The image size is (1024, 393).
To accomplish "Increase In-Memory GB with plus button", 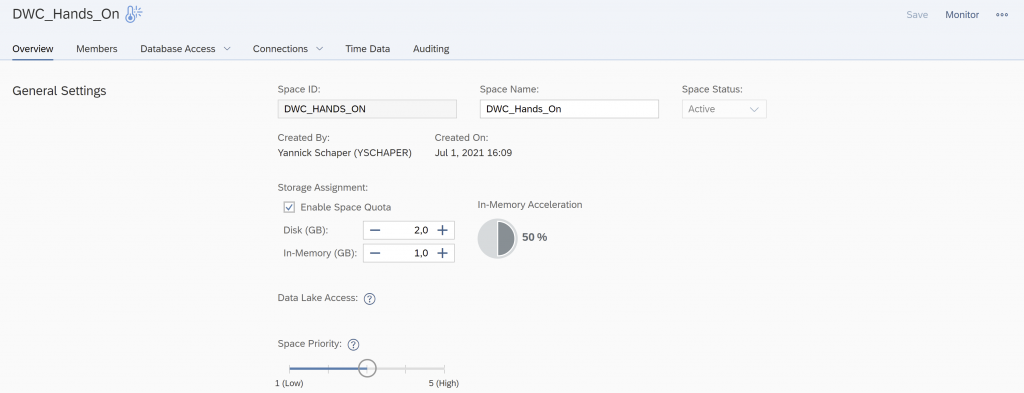I will click(x=442, y=253).
